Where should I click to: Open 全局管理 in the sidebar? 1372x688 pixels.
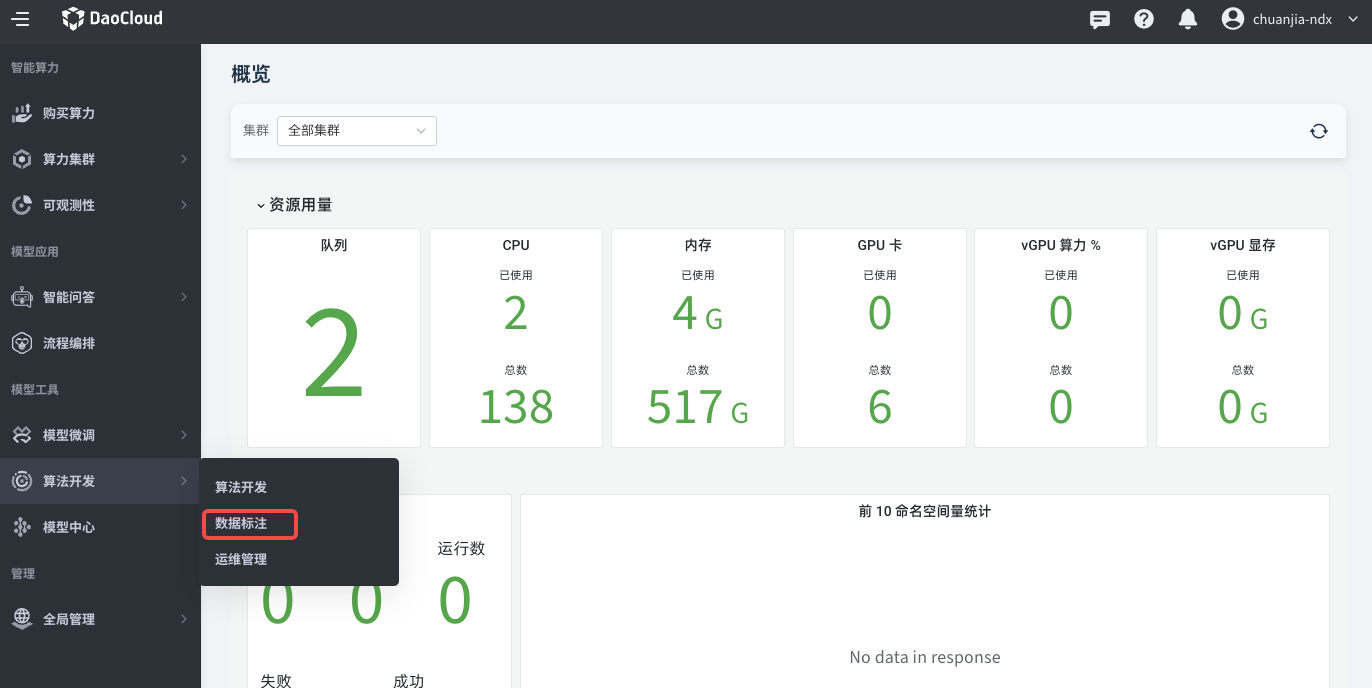pos(69,619)
